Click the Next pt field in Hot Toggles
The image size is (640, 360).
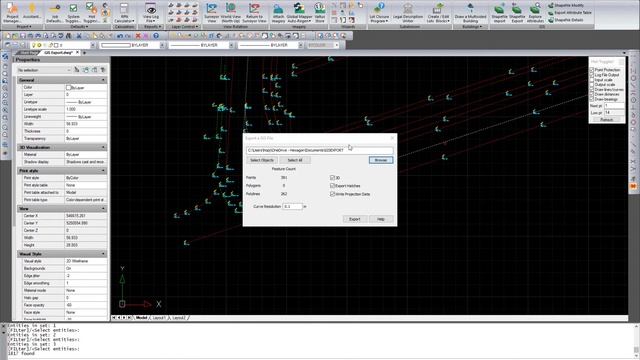pyautogui.click(x=614, y=106)
